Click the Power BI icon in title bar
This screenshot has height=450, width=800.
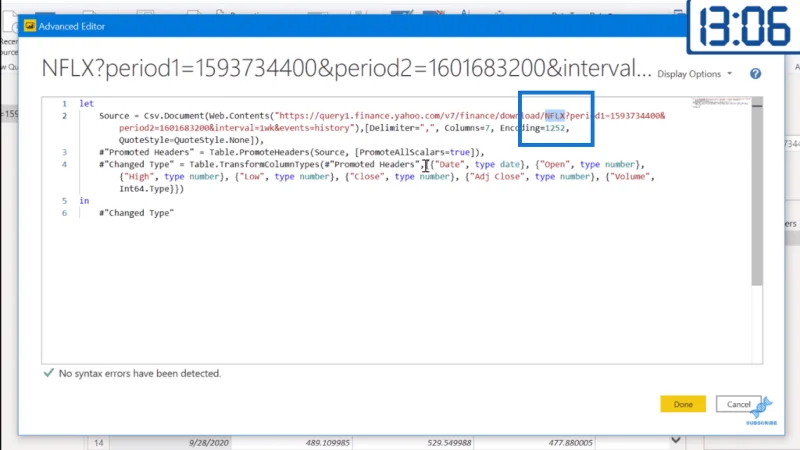tap(30, 26)
